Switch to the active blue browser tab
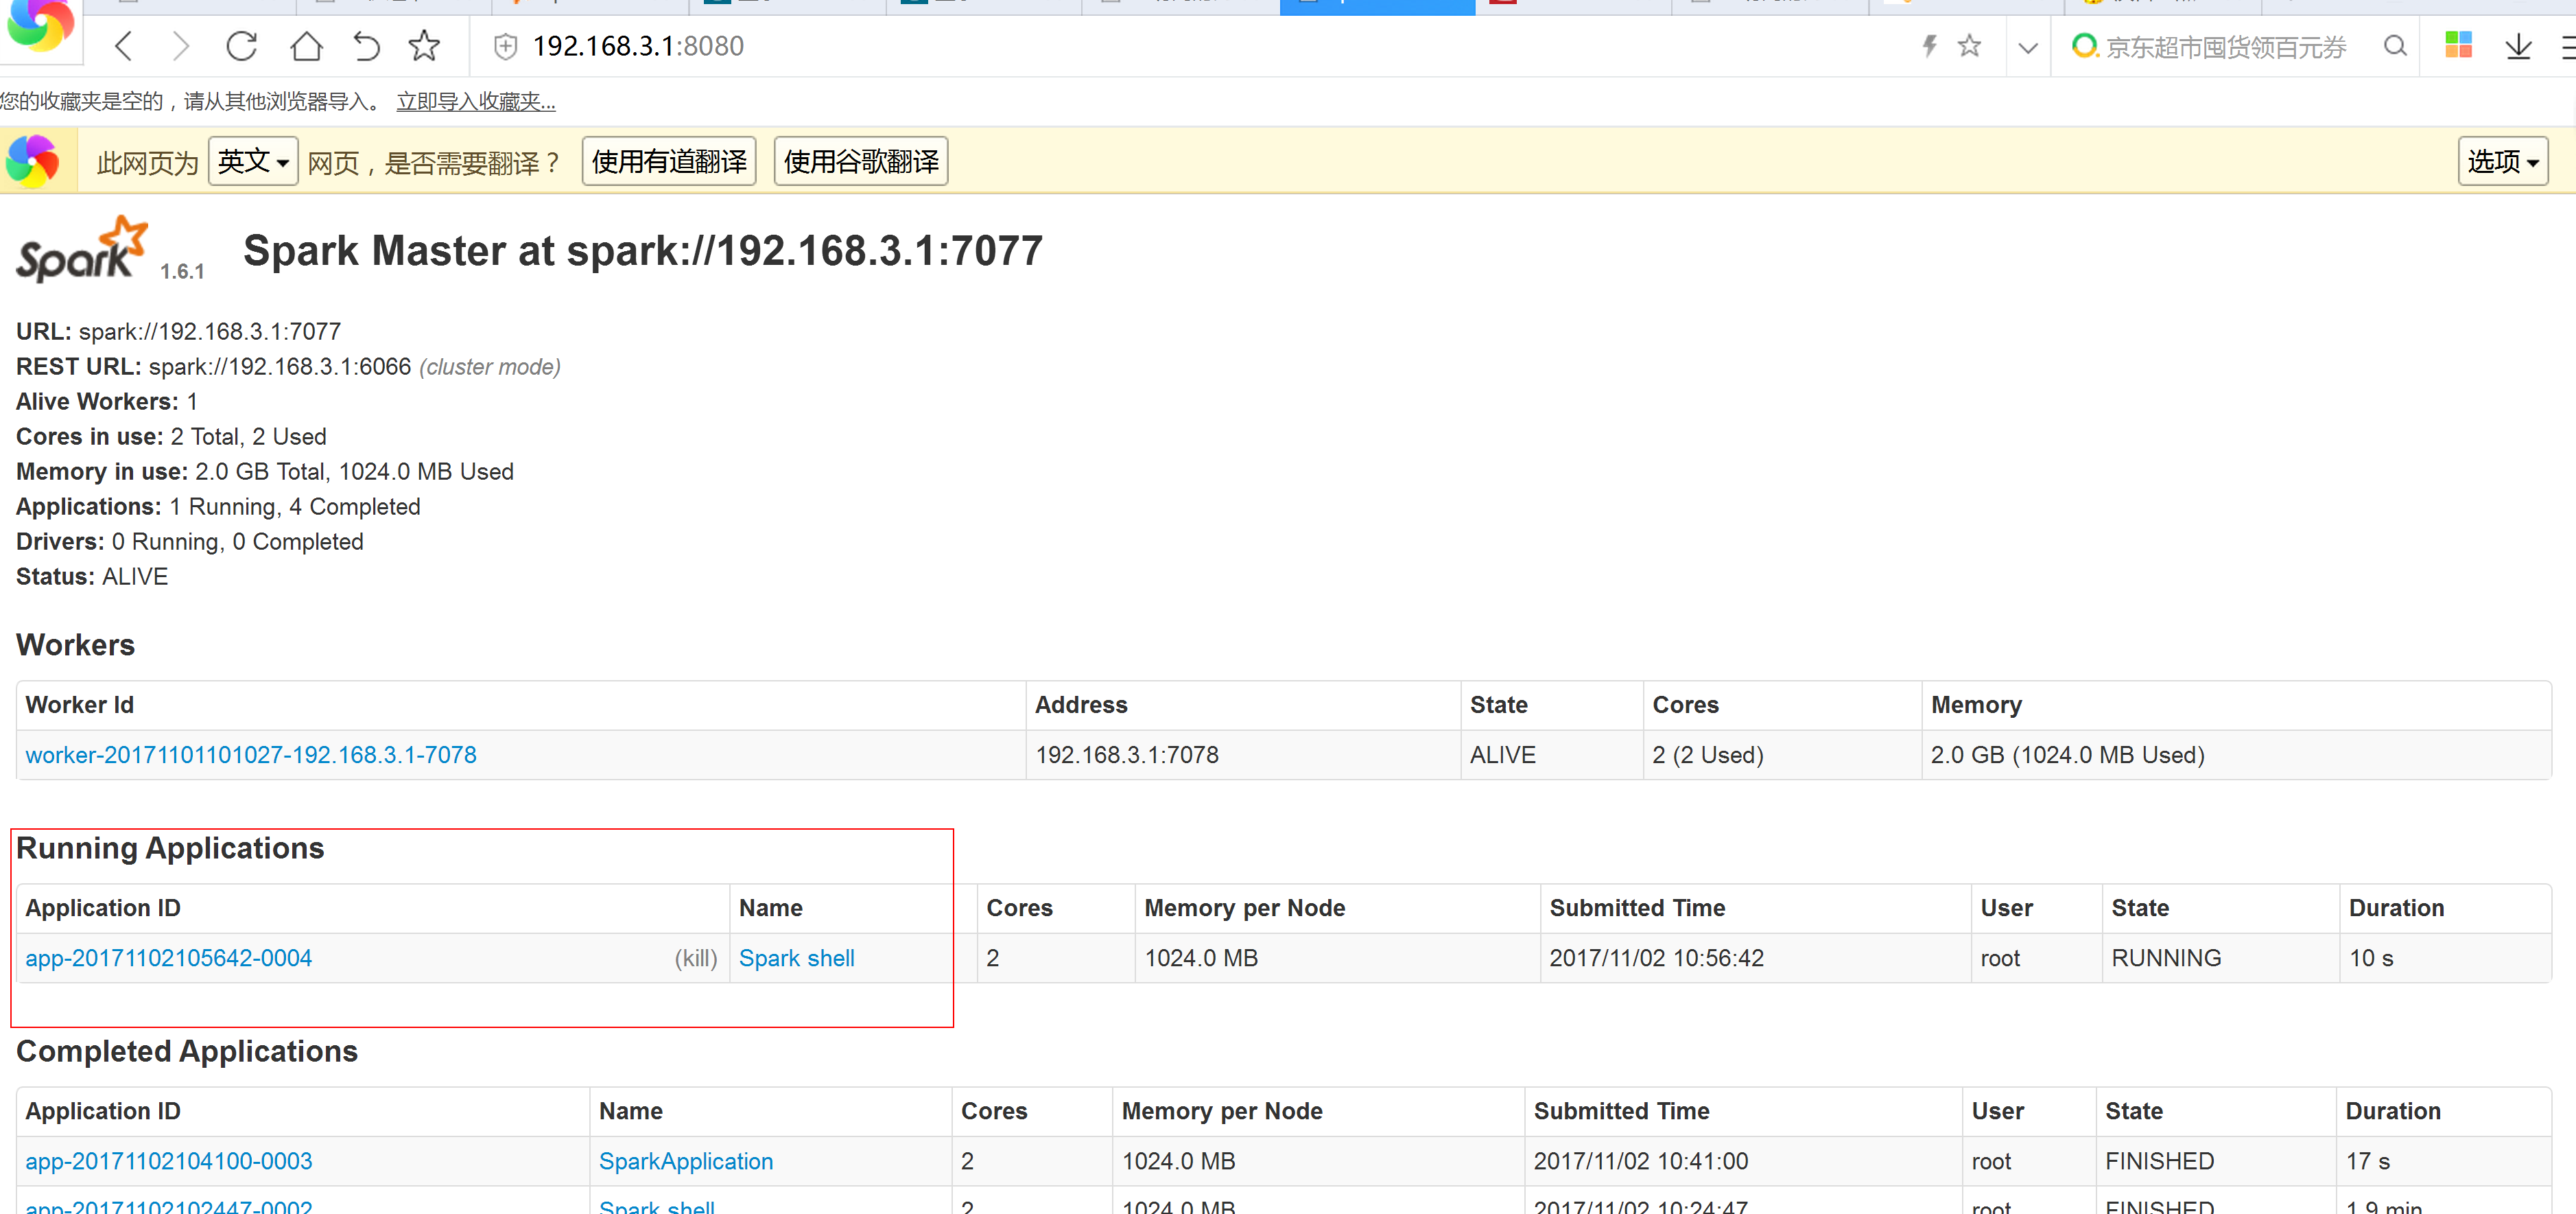This screenshot has height=1214, width=2576. point(1377,7)
